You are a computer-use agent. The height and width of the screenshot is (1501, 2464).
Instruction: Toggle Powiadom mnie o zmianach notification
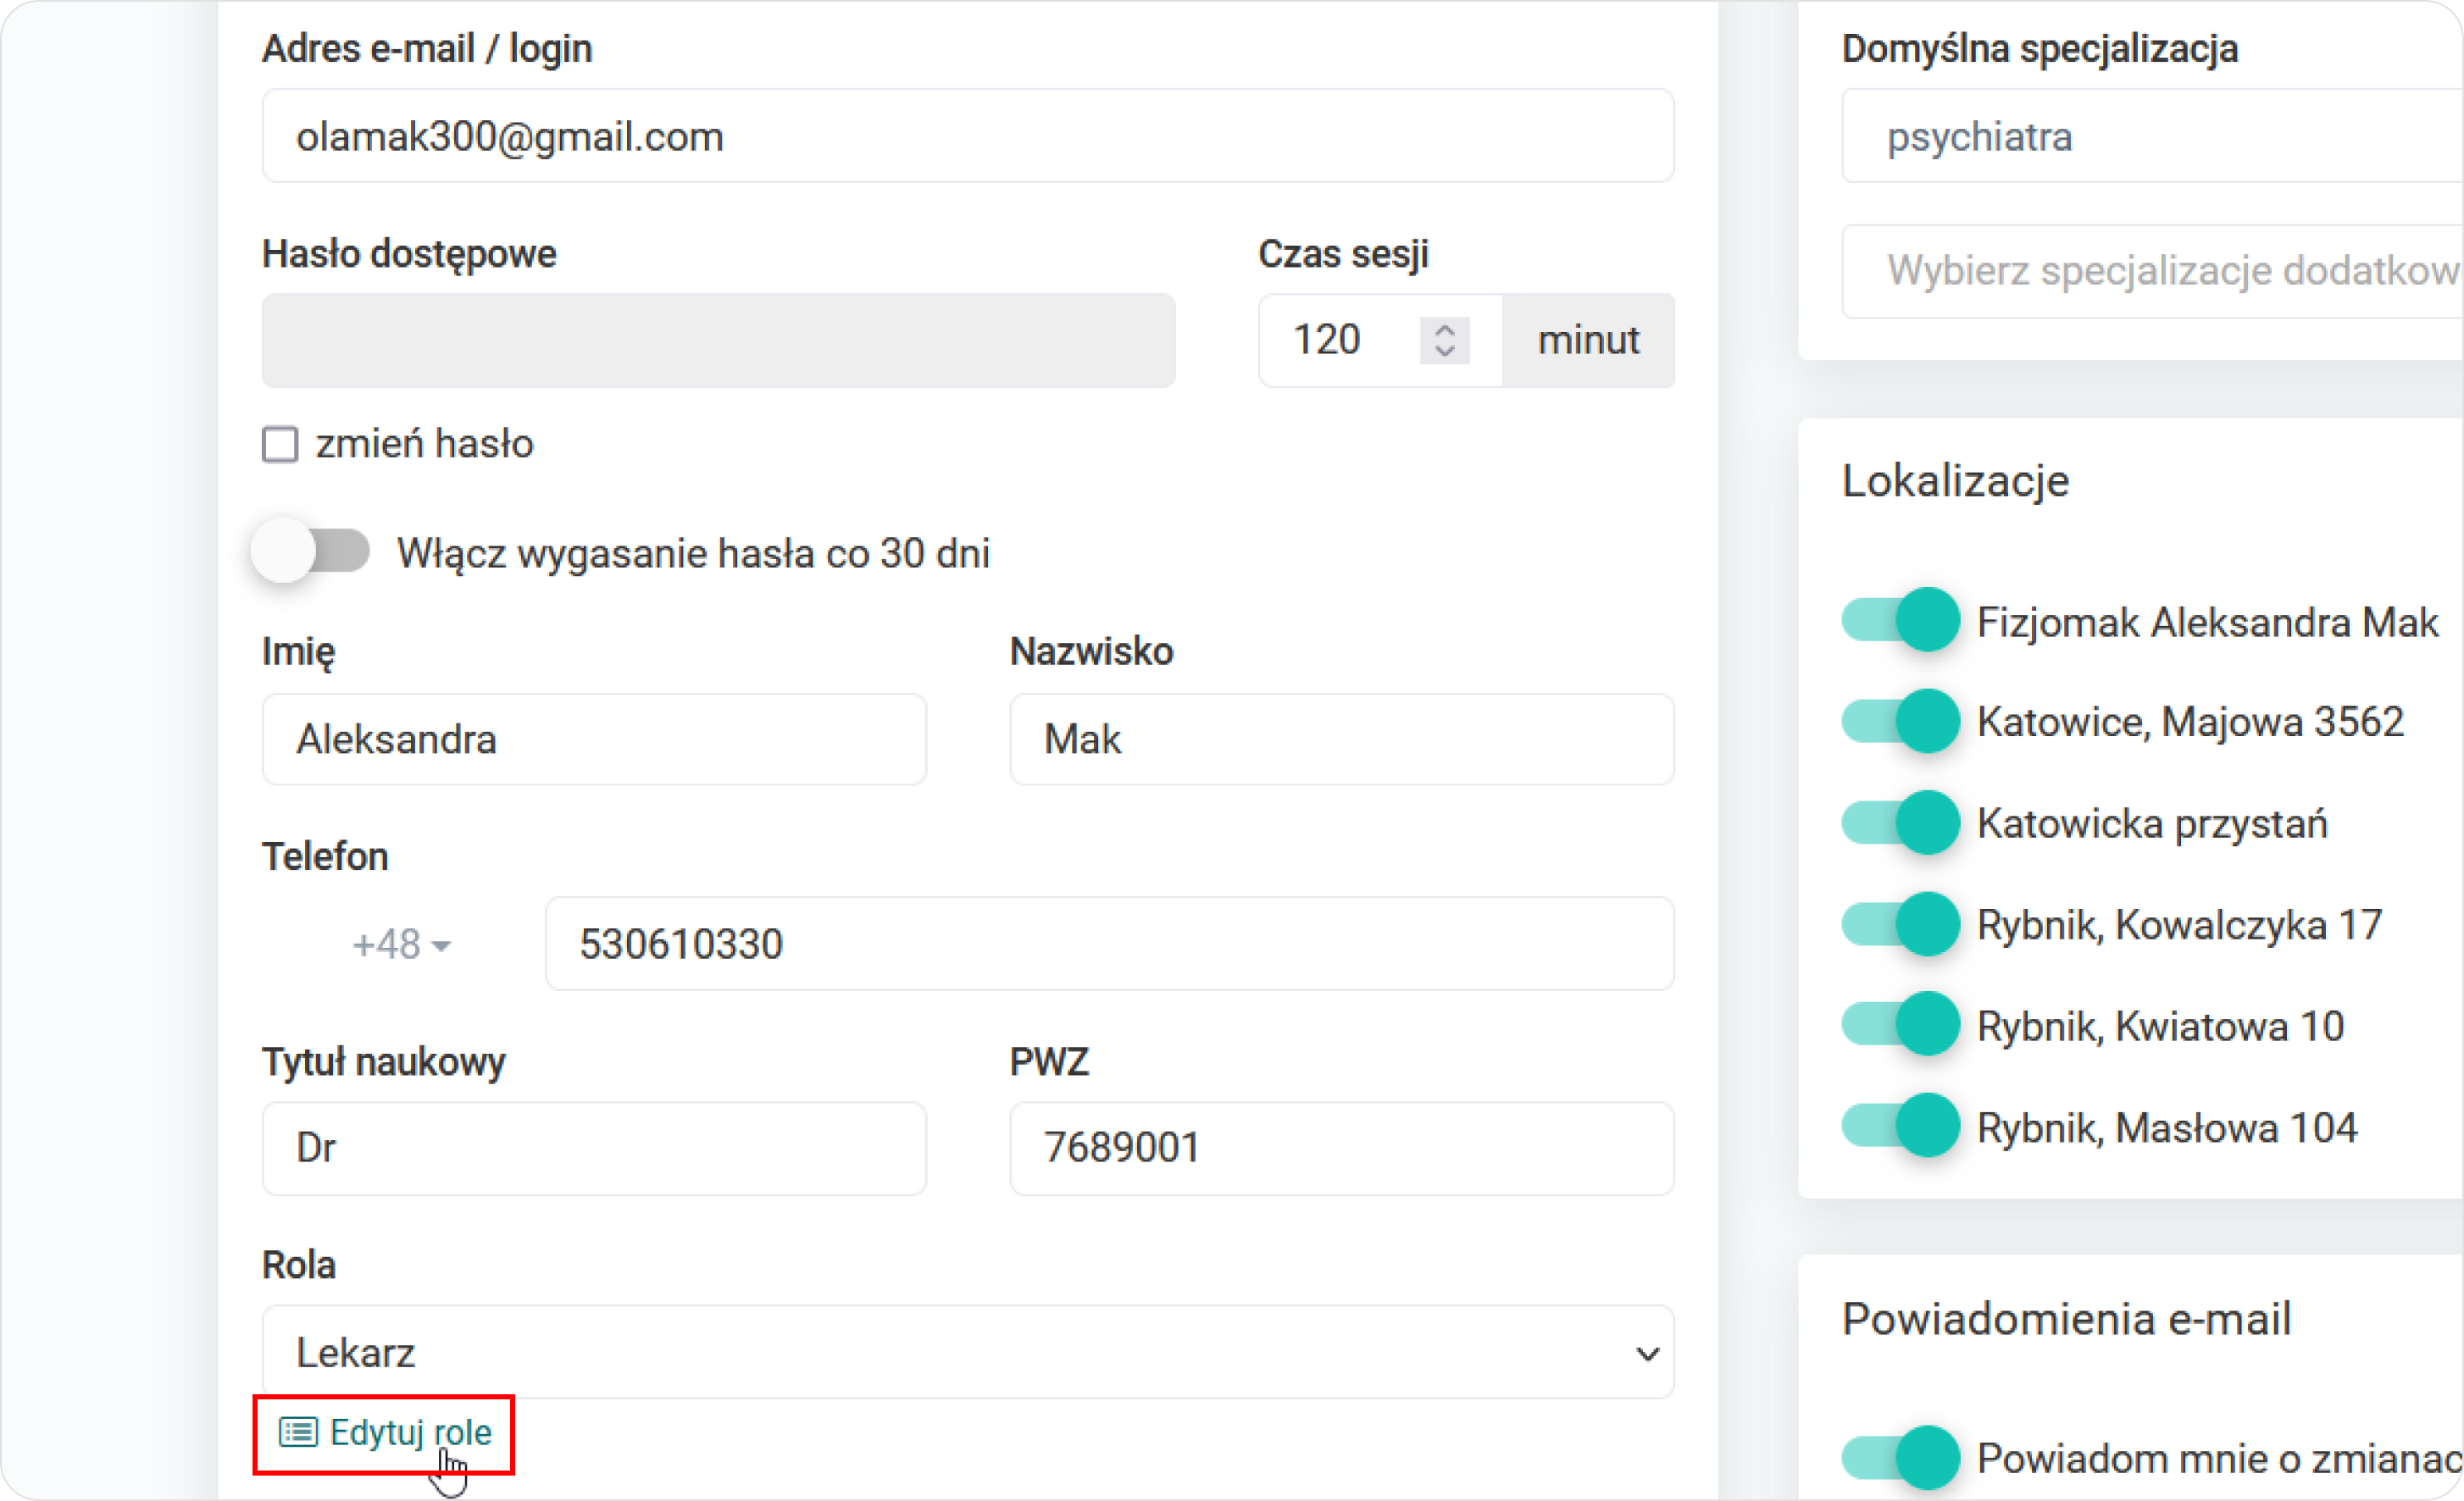(x=1900, y=1458)
